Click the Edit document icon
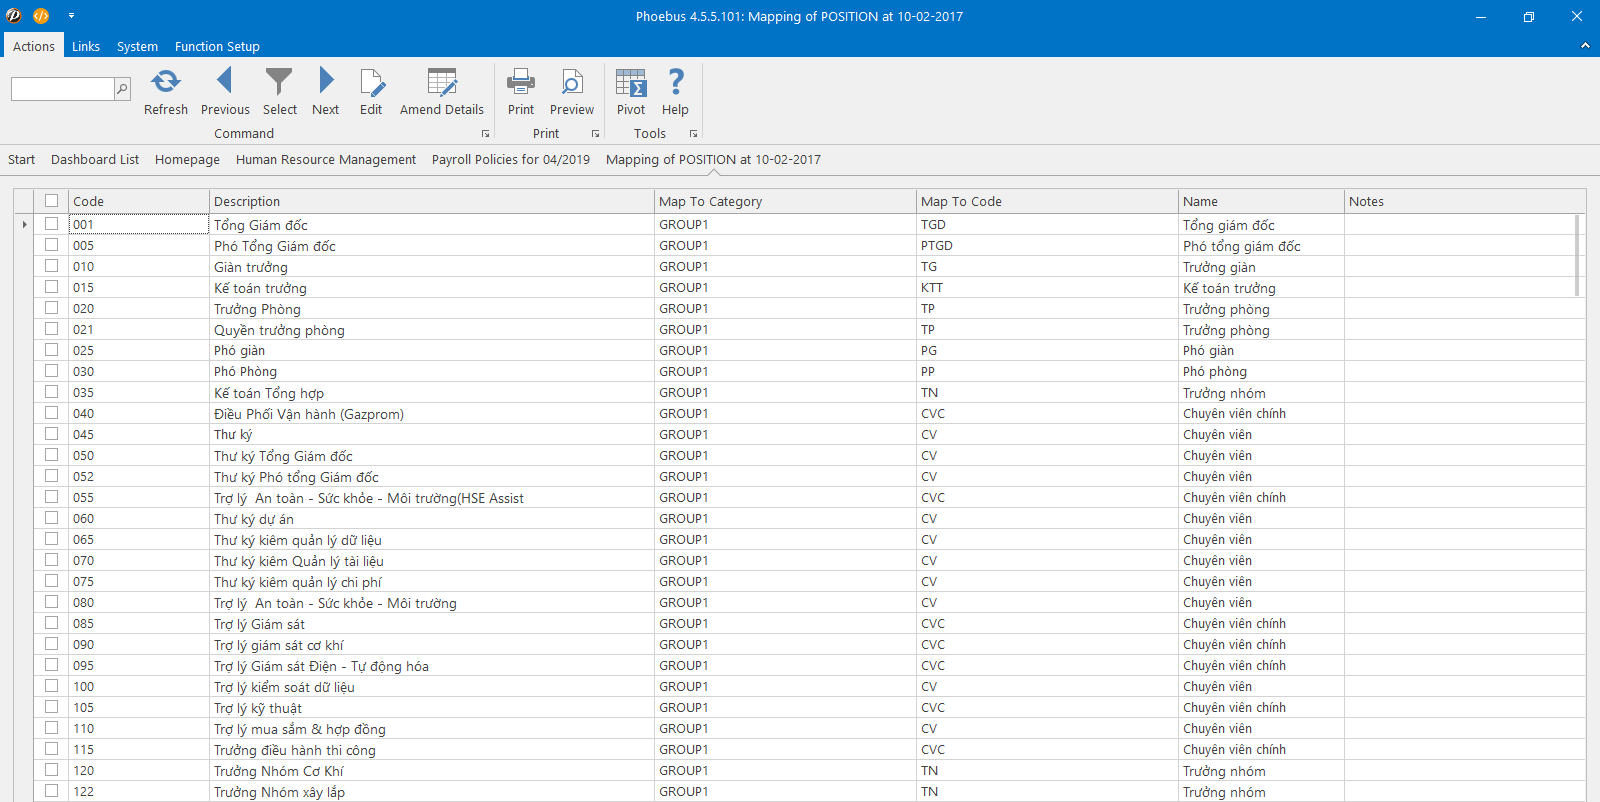The width and height of the screenshot is (1600, 802). [x=371, y=82]
